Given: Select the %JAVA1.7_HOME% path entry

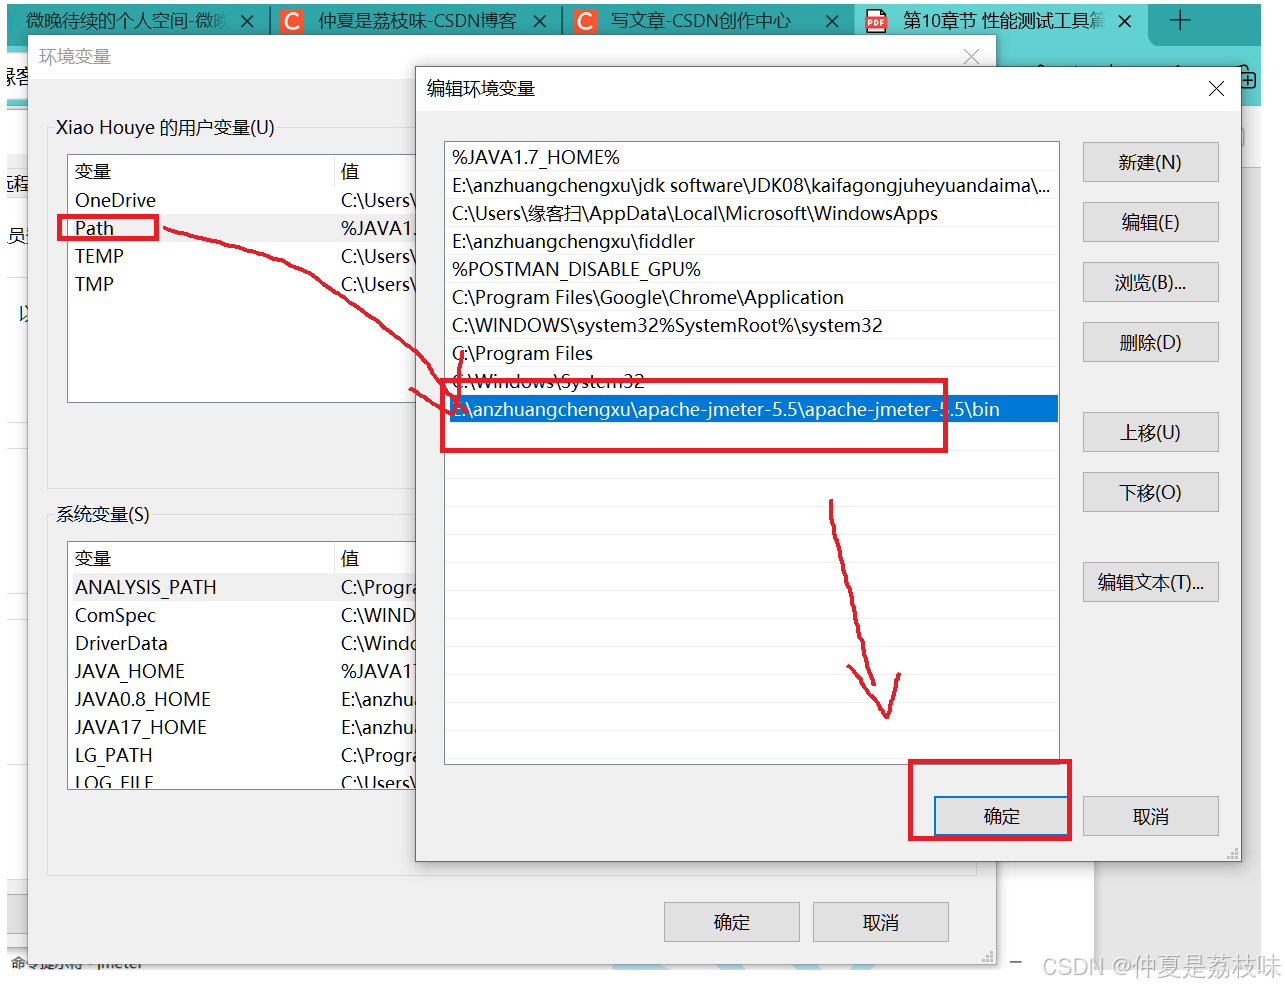Looking at the screenshot, I should point(752,157).
